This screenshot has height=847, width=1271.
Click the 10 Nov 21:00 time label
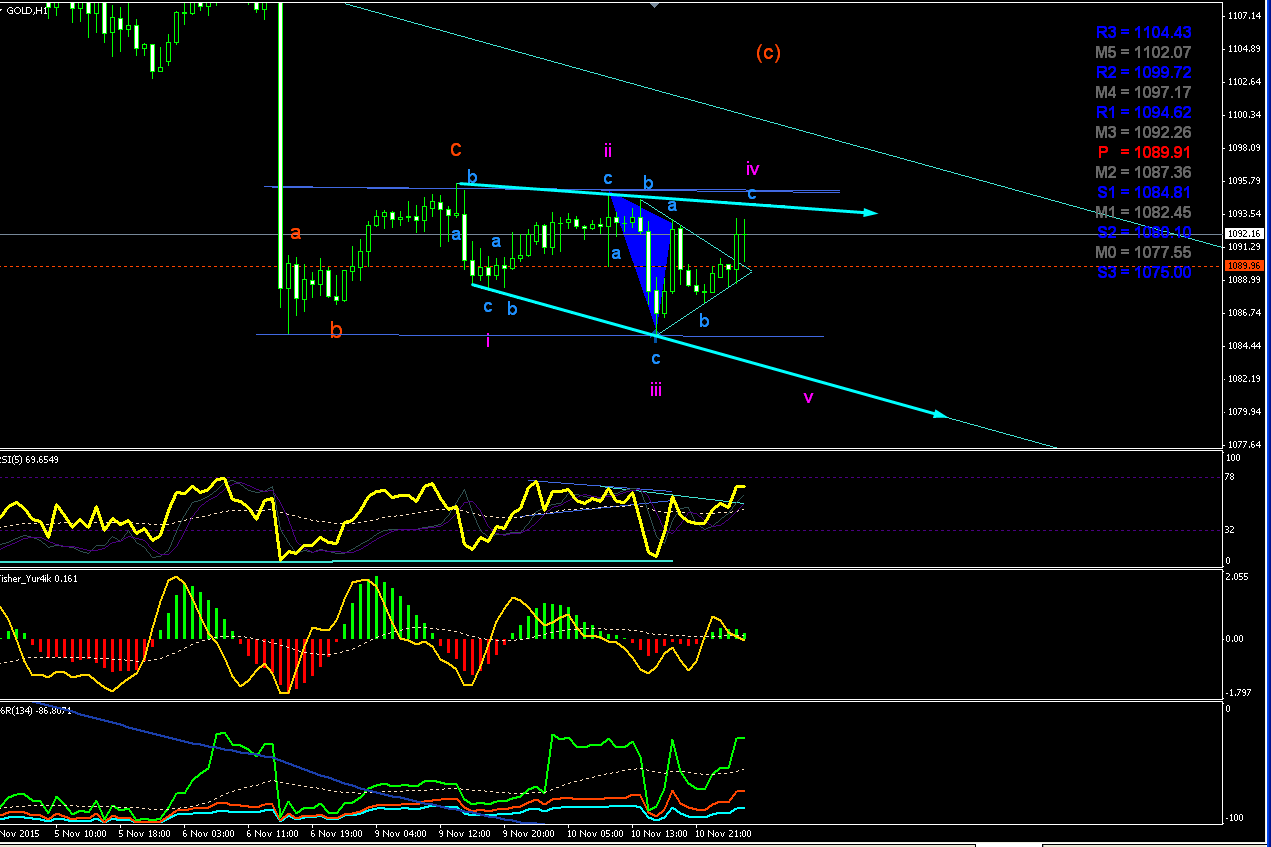point(723,832)
